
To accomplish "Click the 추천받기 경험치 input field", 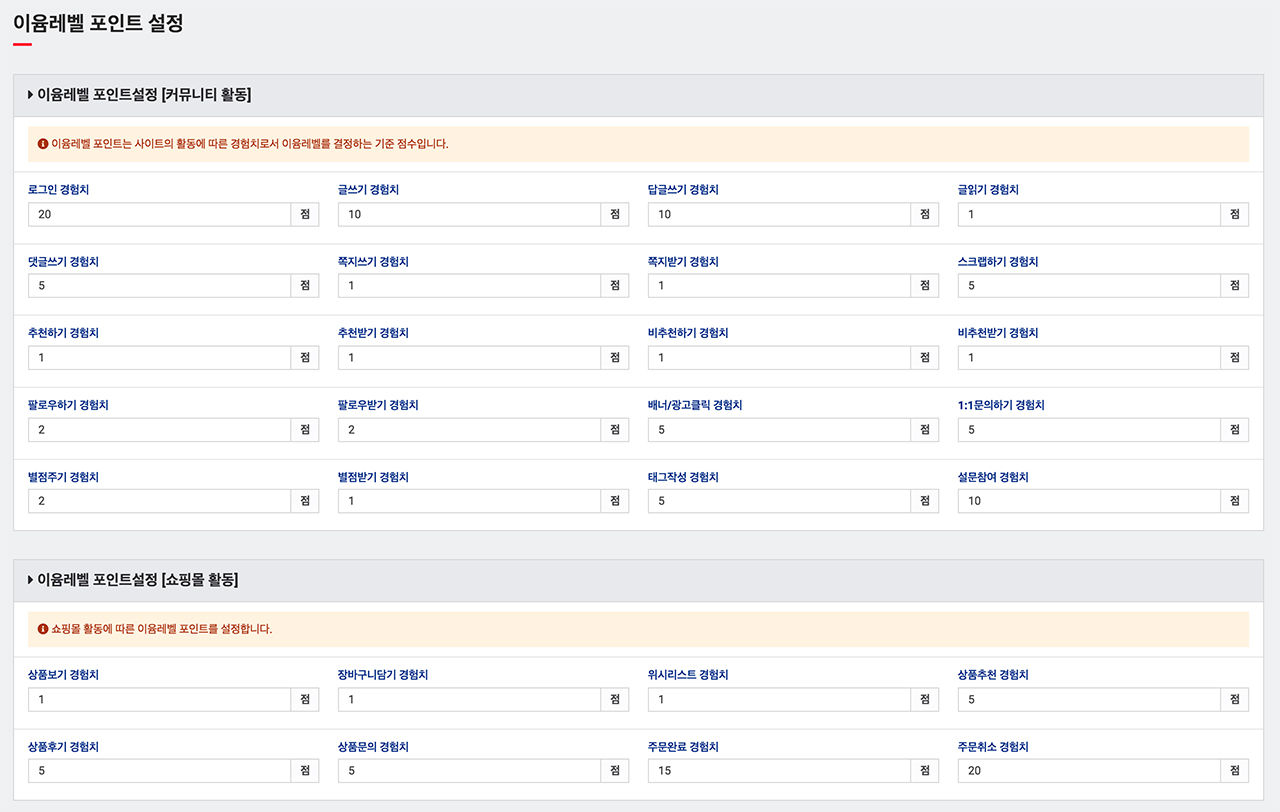I will 470,358.
